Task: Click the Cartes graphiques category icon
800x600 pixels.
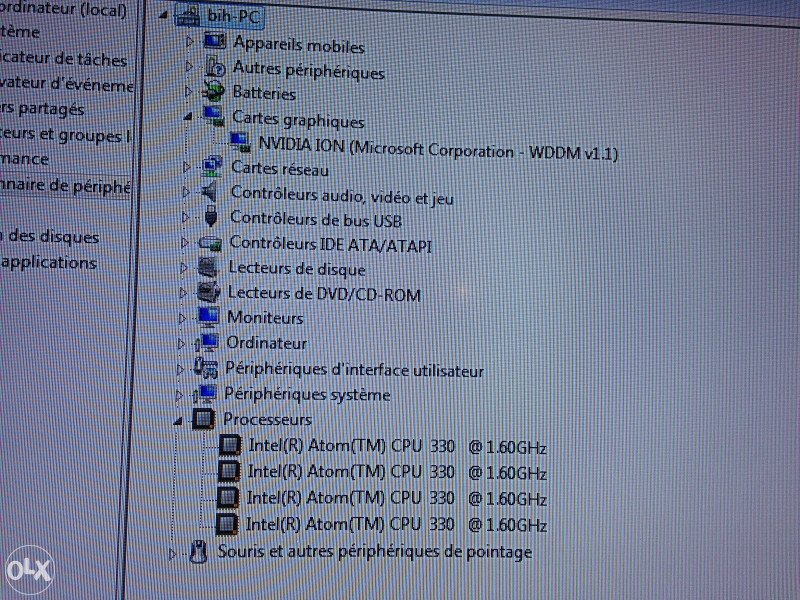Action: click(x=213, y=116)
